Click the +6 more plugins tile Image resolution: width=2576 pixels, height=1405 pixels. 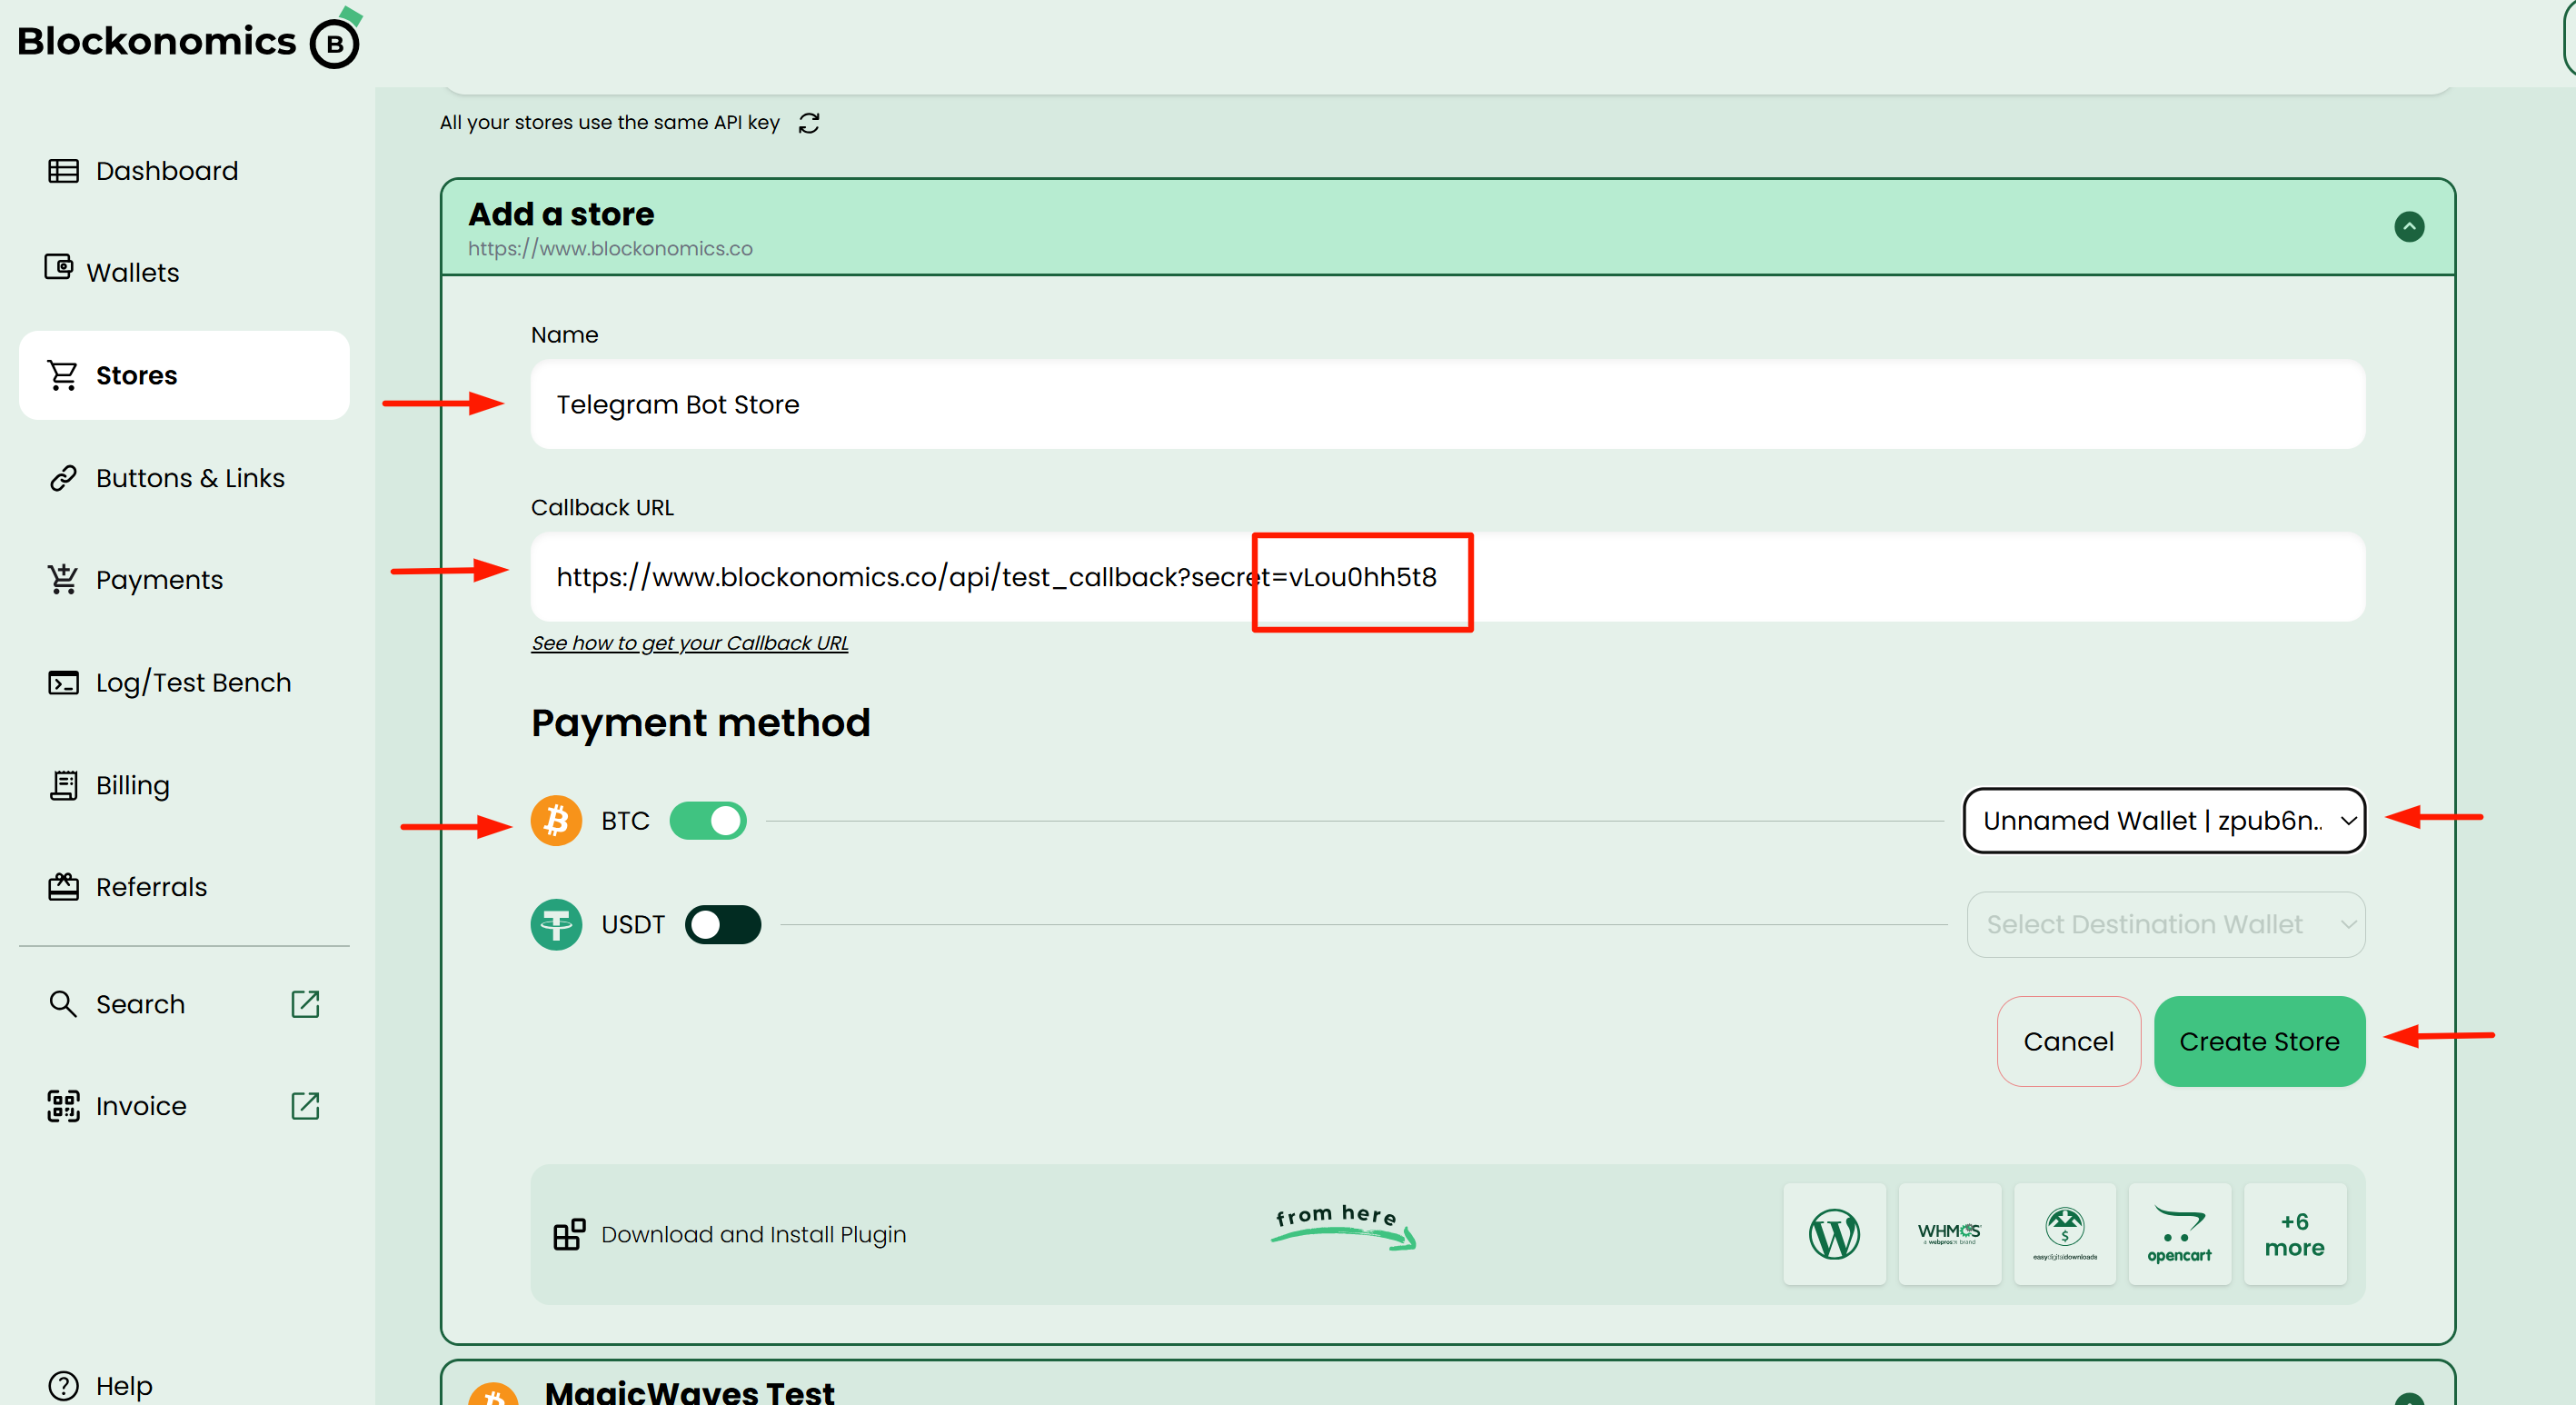point(2294,1234)
